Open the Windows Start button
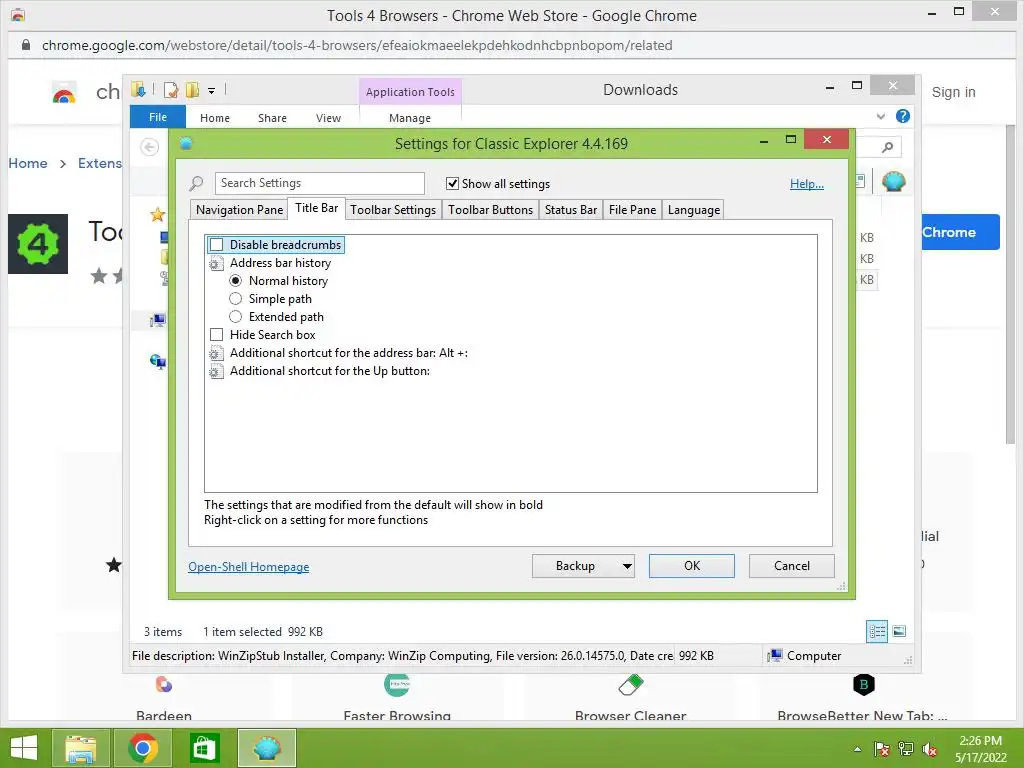 point(24,748)
